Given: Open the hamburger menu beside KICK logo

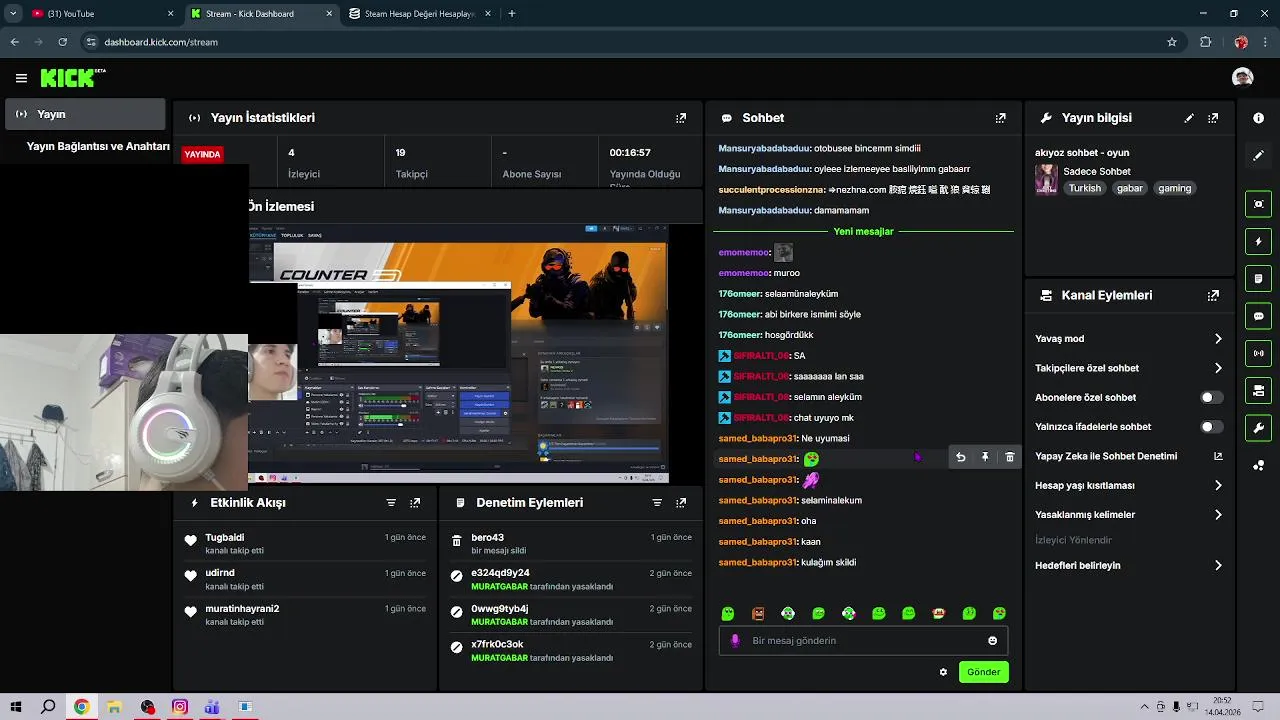Looking at the screenshot, I should pos(21,78).
